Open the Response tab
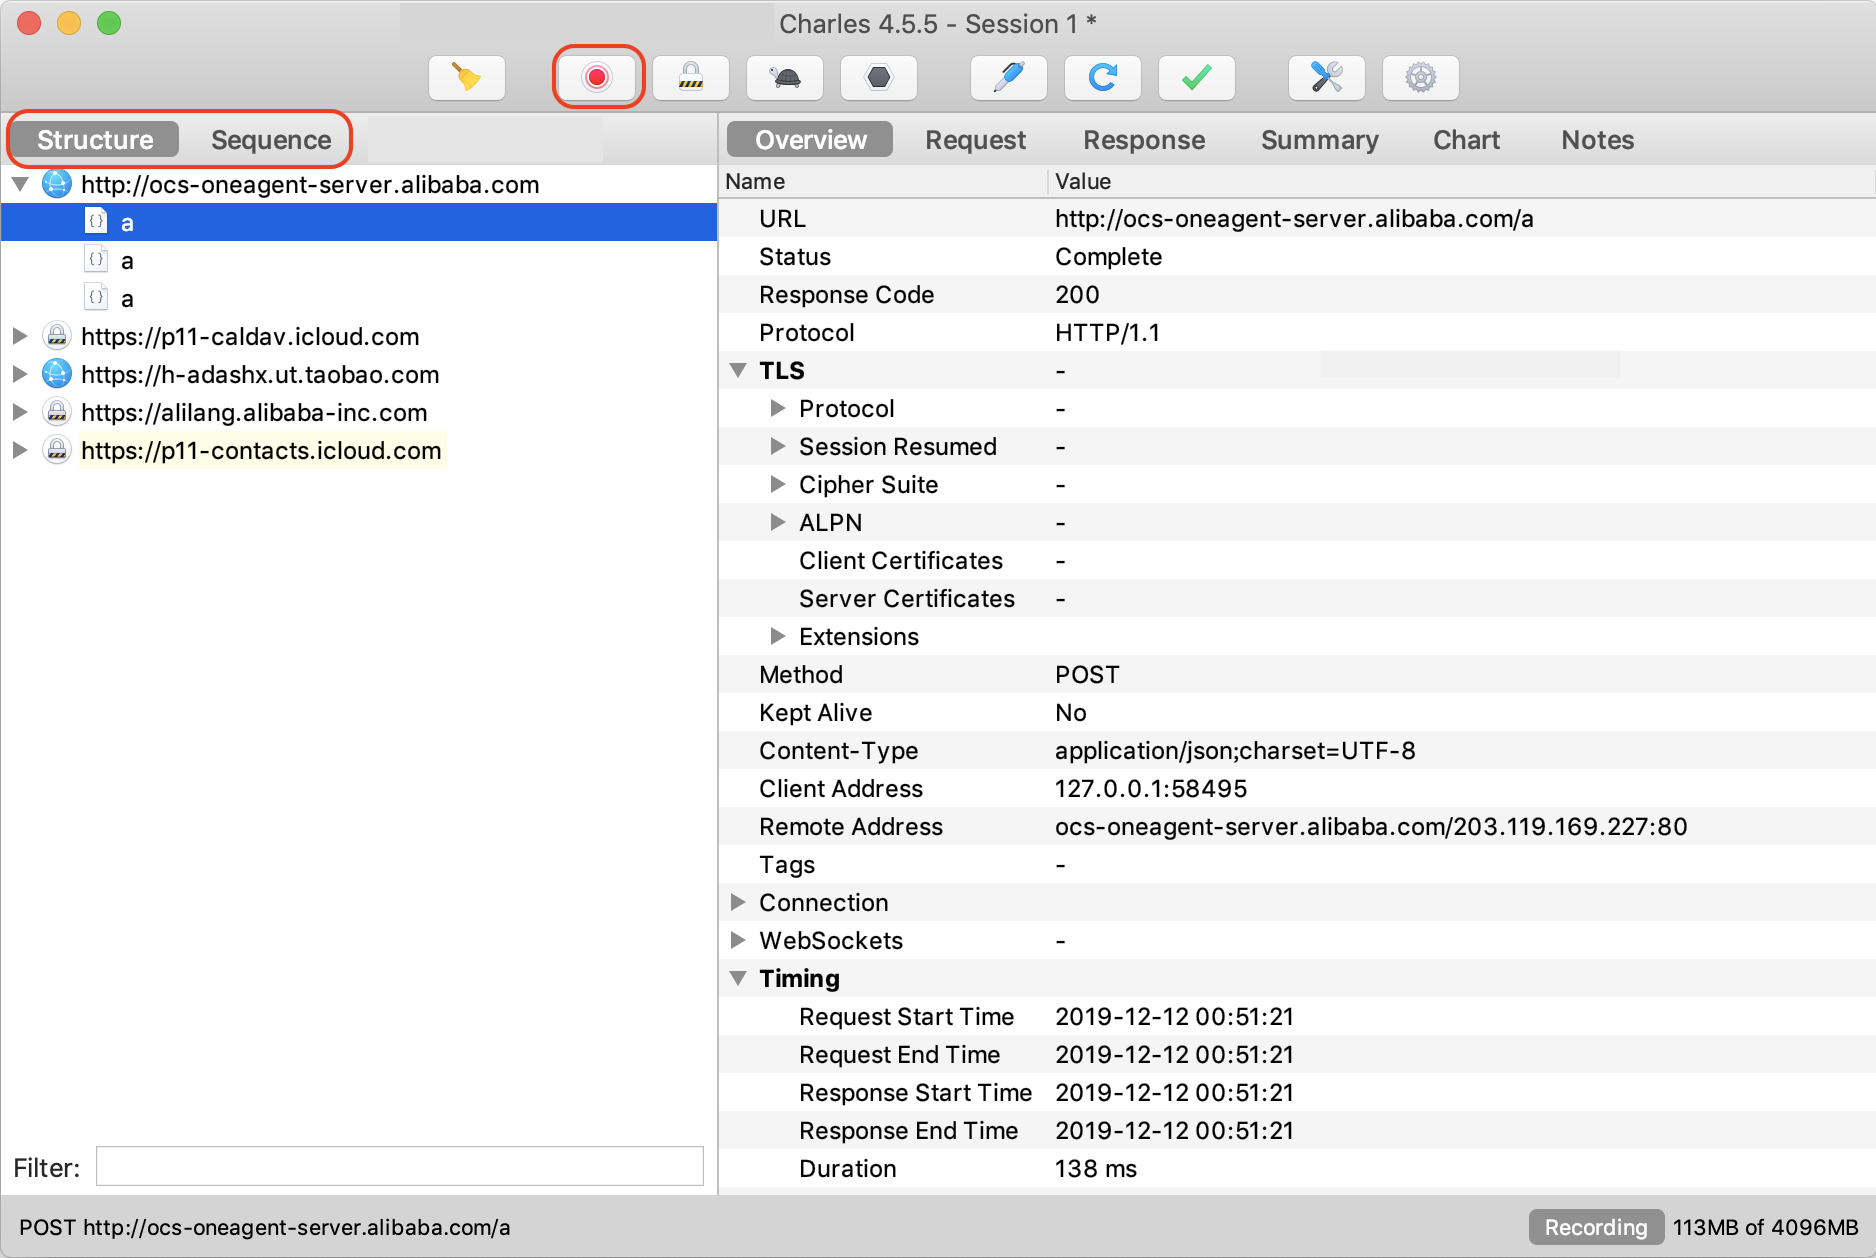Screen dimensions: 1876x1258 point(1144,140)
